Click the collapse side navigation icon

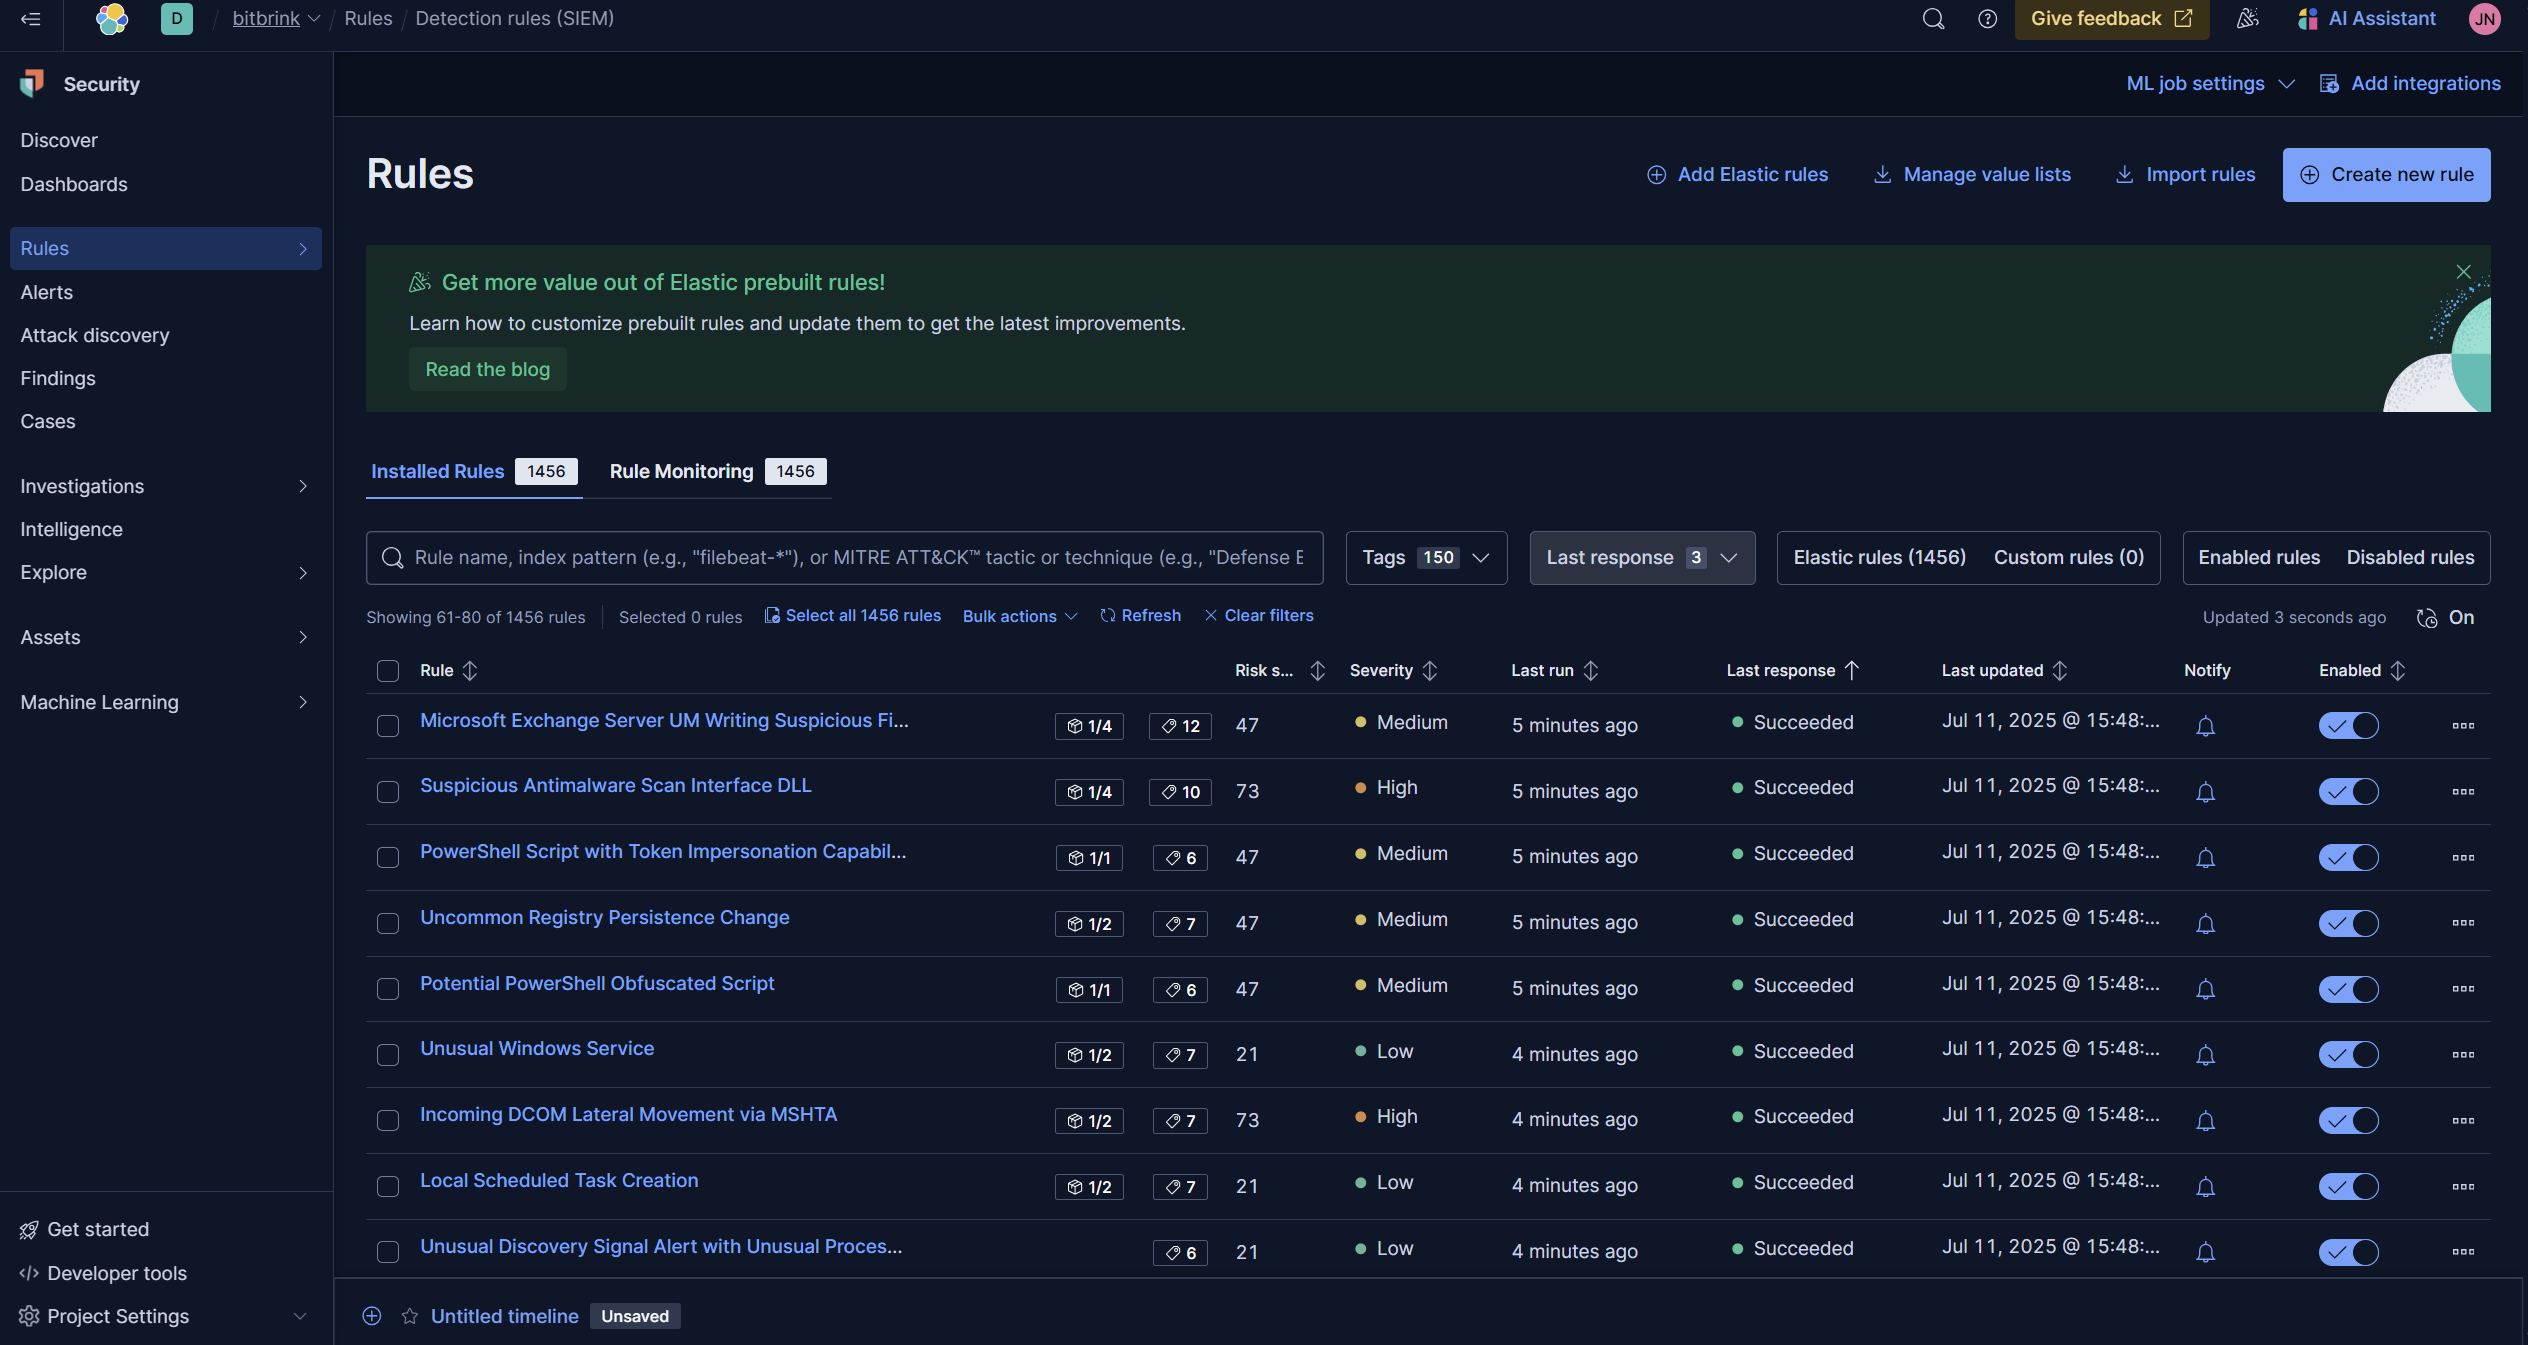(x=30, y=19)
